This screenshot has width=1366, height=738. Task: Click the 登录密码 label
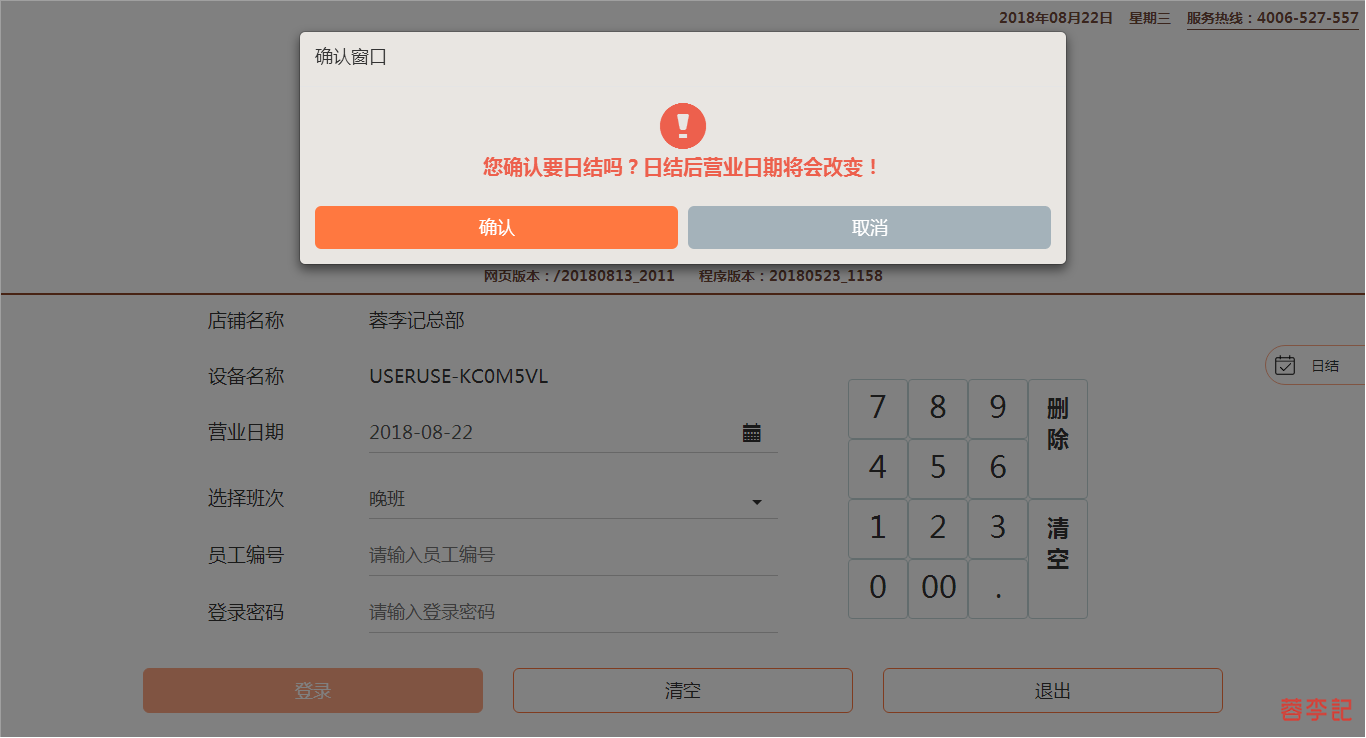pyautogui.click(x=246, y=612)
